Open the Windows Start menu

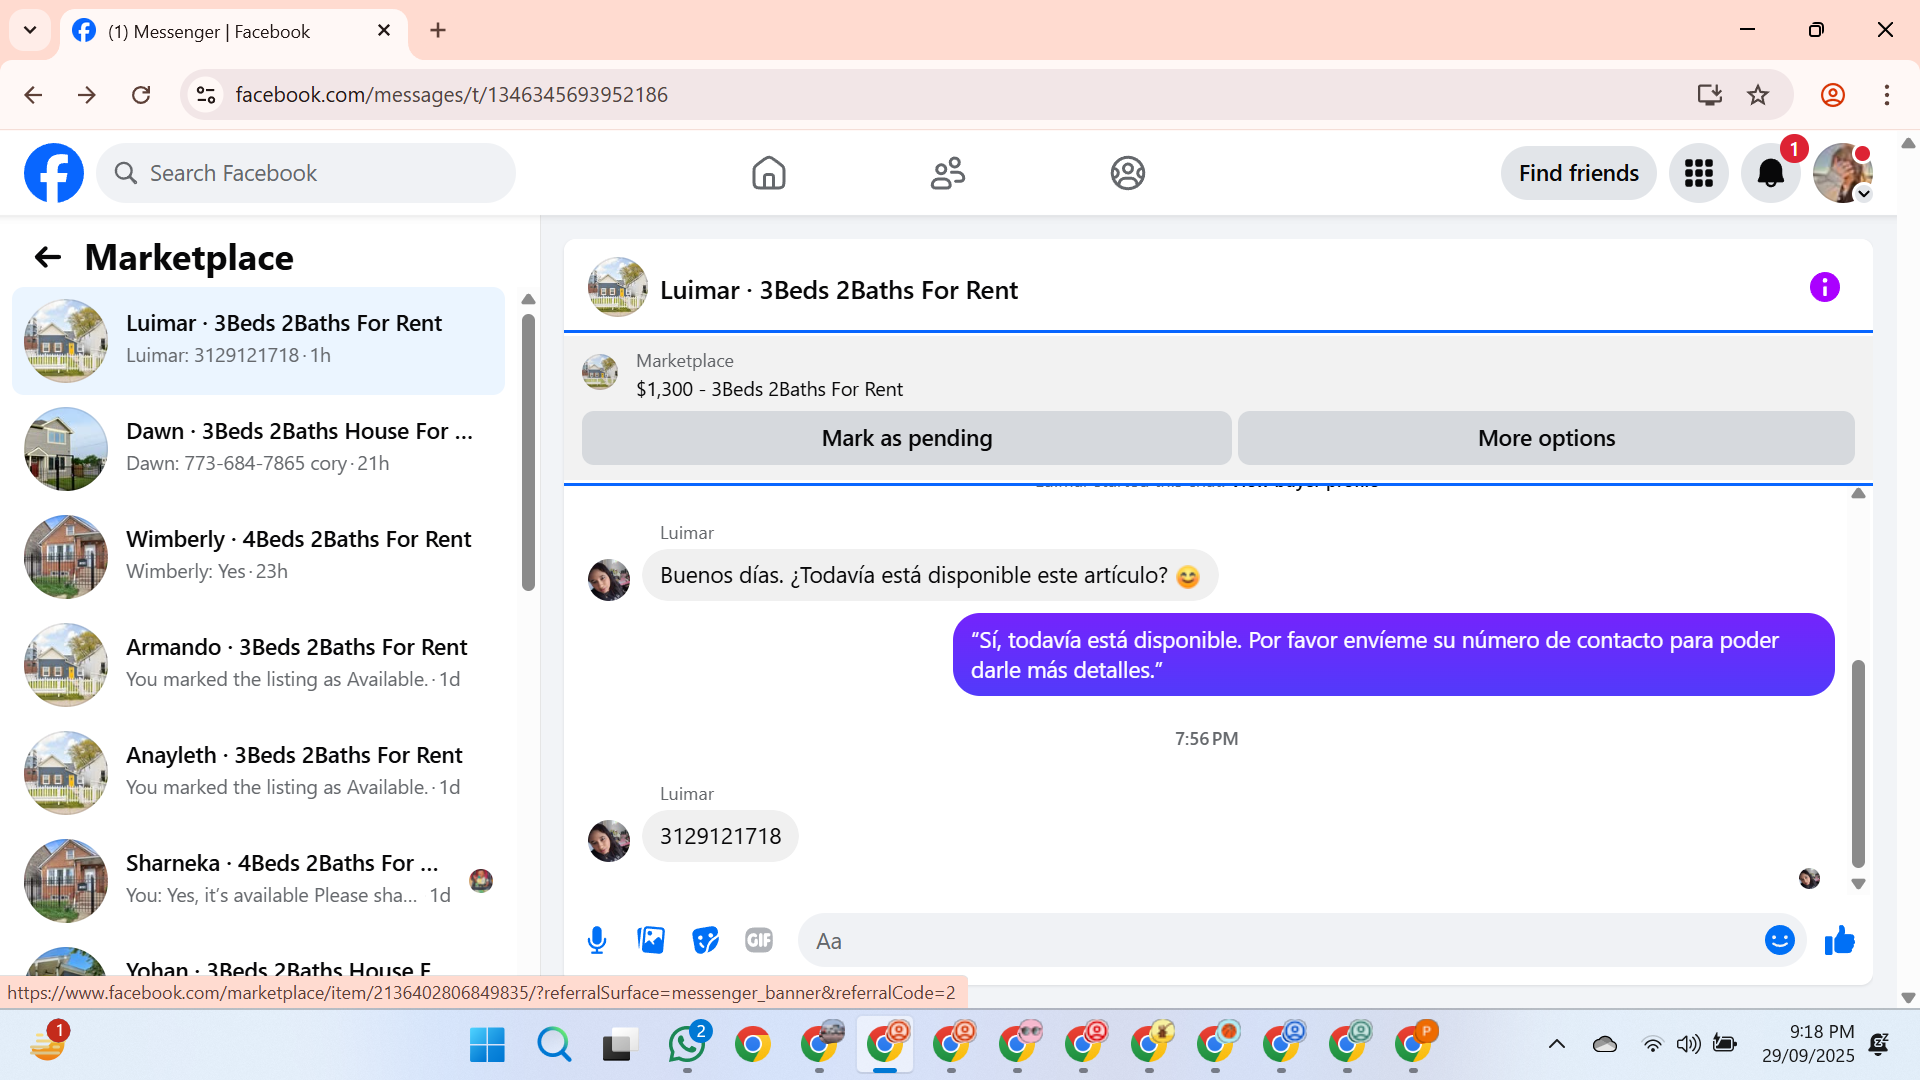487,1045
